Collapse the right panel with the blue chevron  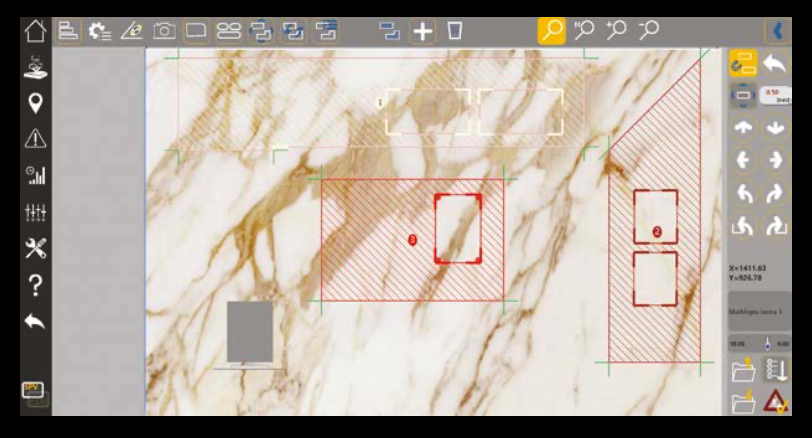(776, 31)
